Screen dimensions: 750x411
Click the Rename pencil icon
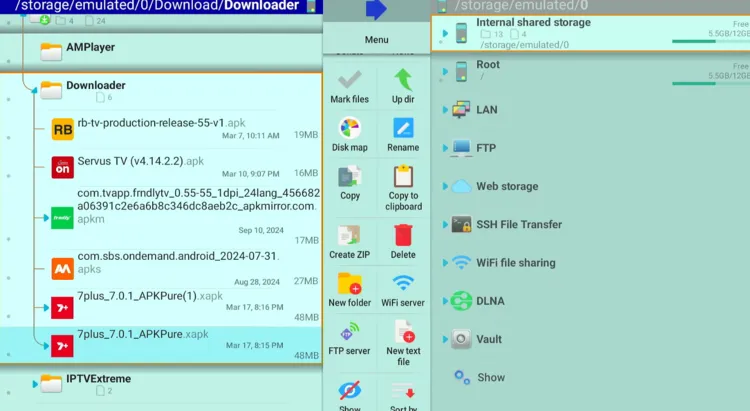tap(403, 128)
